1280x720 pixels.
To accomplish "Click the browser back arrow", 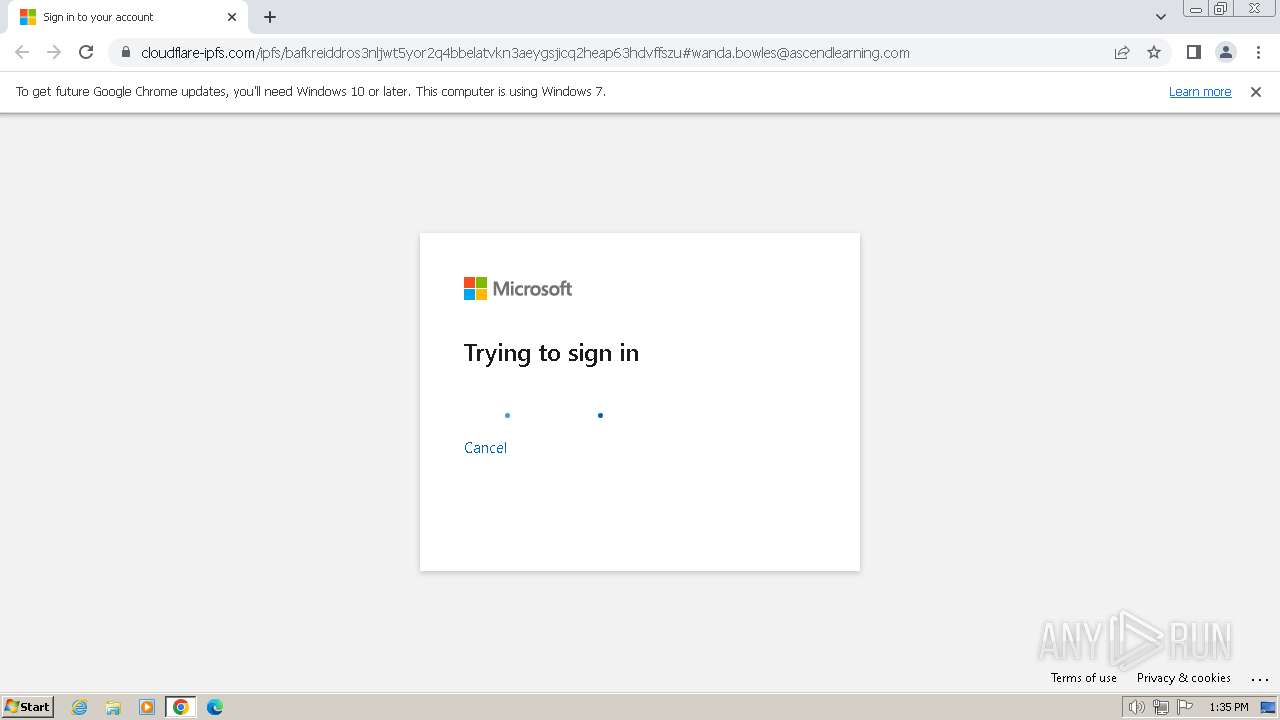I will coord(22,52).
